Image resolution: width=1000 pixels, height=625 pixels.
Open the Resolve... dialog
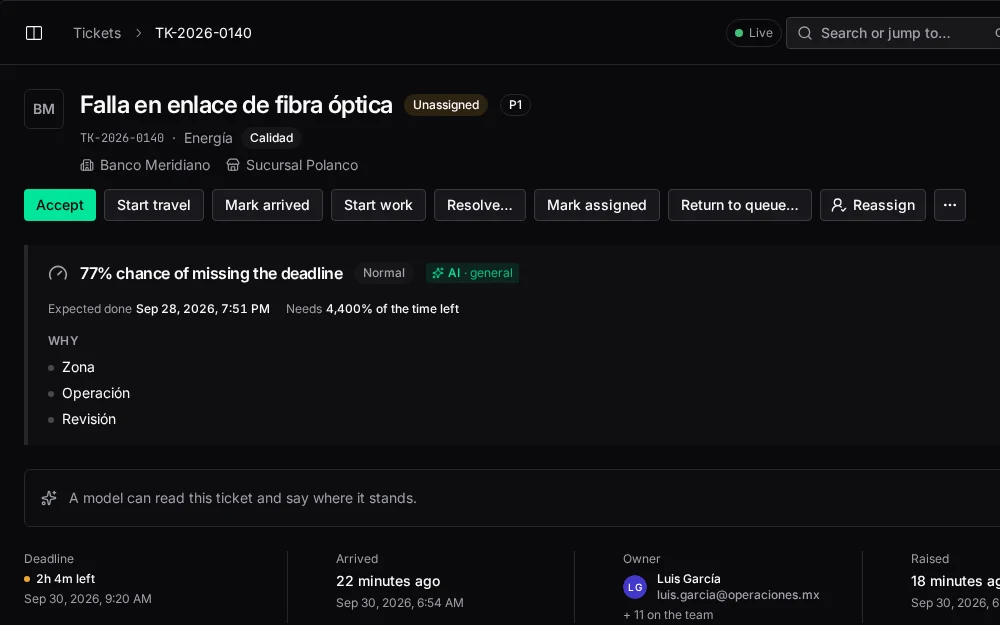(x=480, y=205)
